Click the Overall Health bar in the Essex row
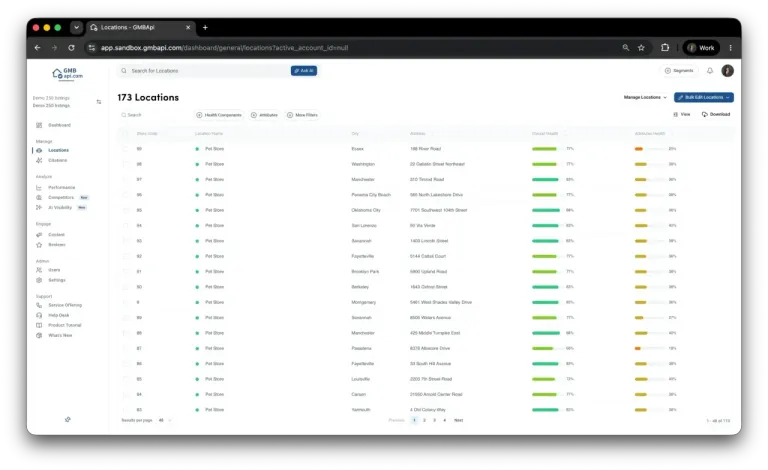 (546, 149)
